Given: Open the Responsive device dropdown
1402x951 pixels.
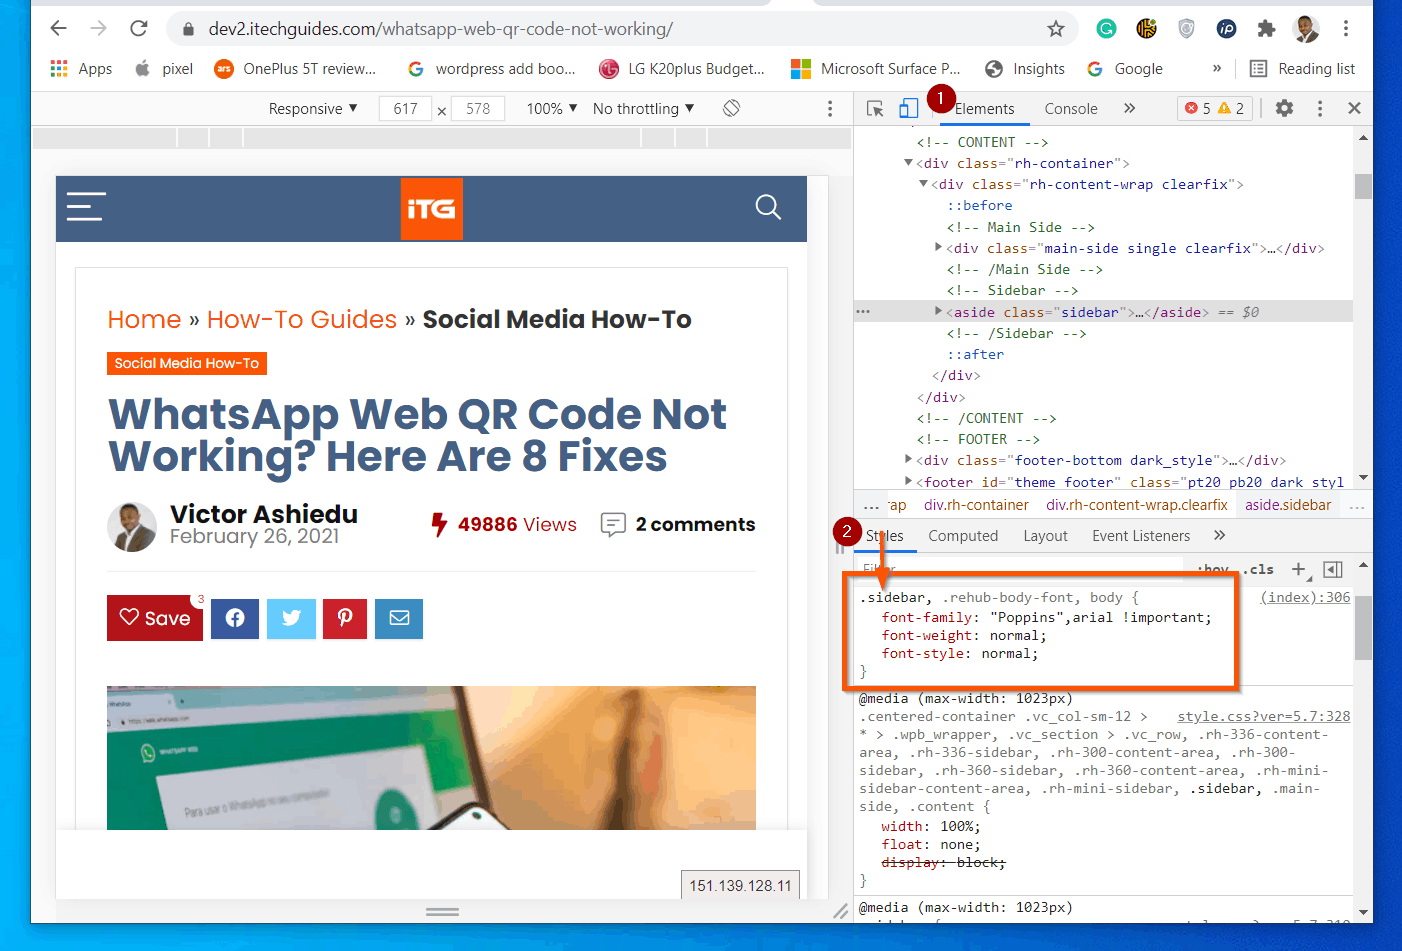Looking at the screenshot, I should click(313, 108).
